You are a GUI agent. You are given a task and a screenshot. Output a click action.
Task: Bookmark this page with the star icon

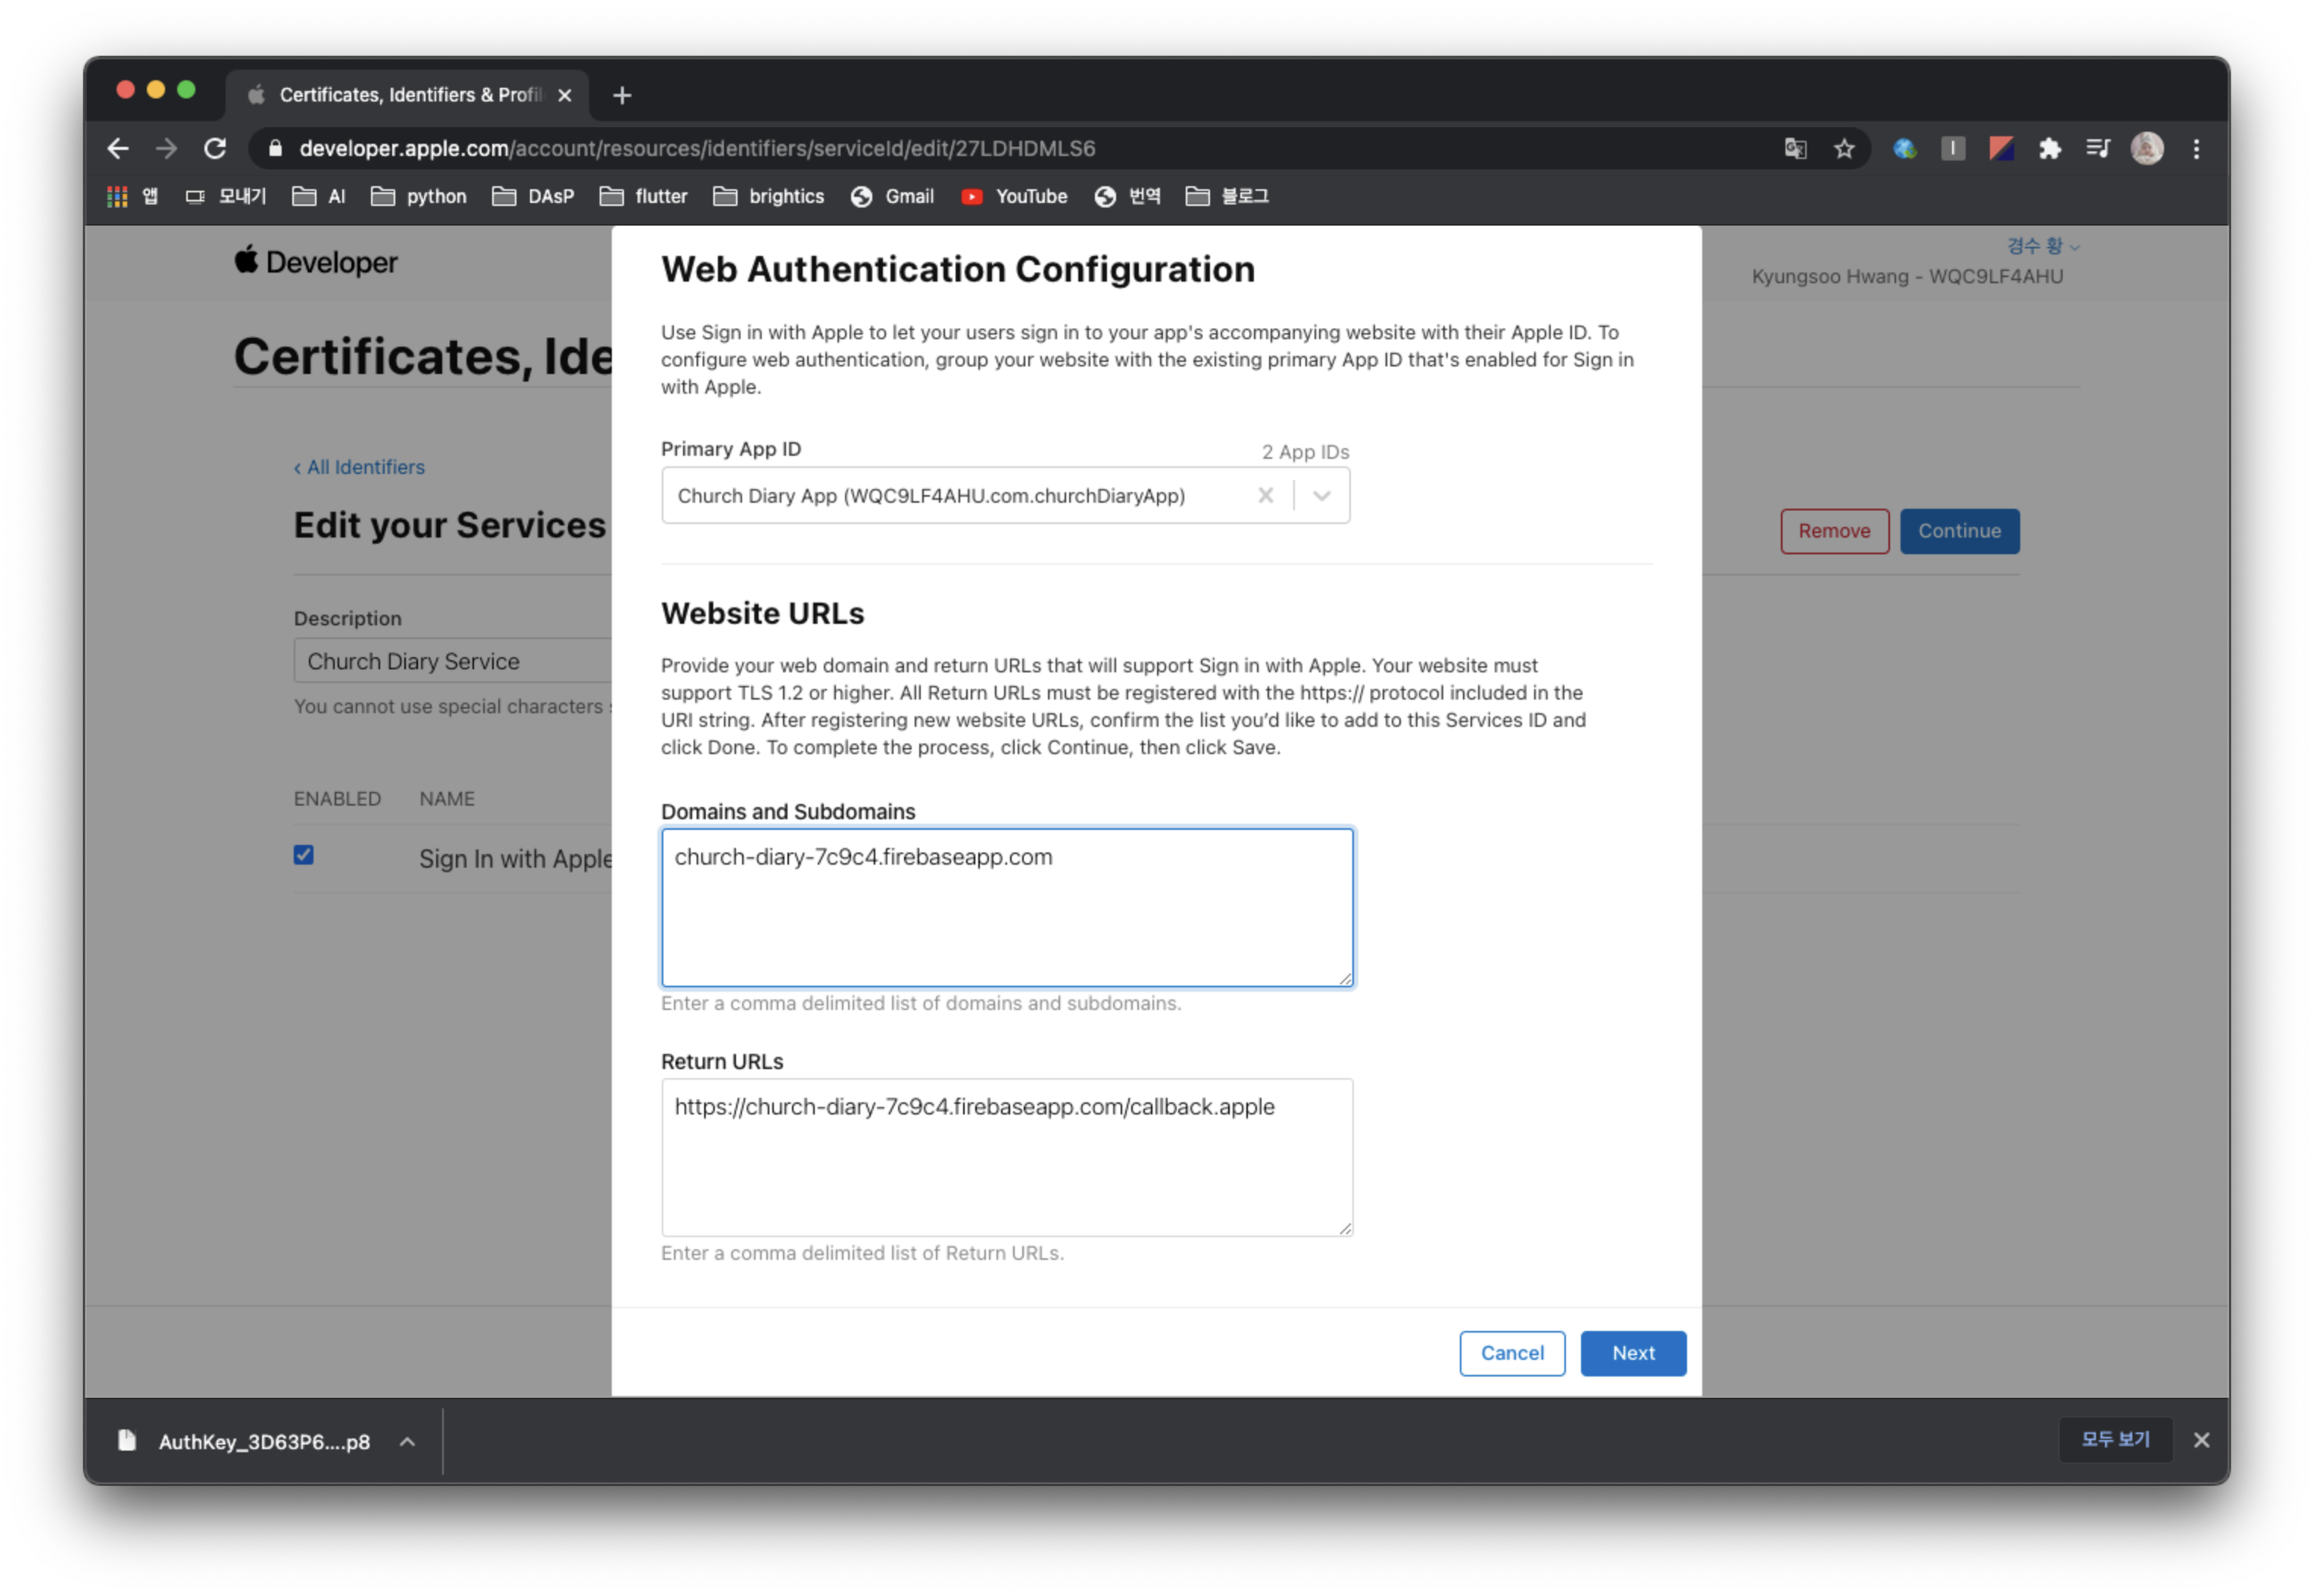(x=1844, y=149)
